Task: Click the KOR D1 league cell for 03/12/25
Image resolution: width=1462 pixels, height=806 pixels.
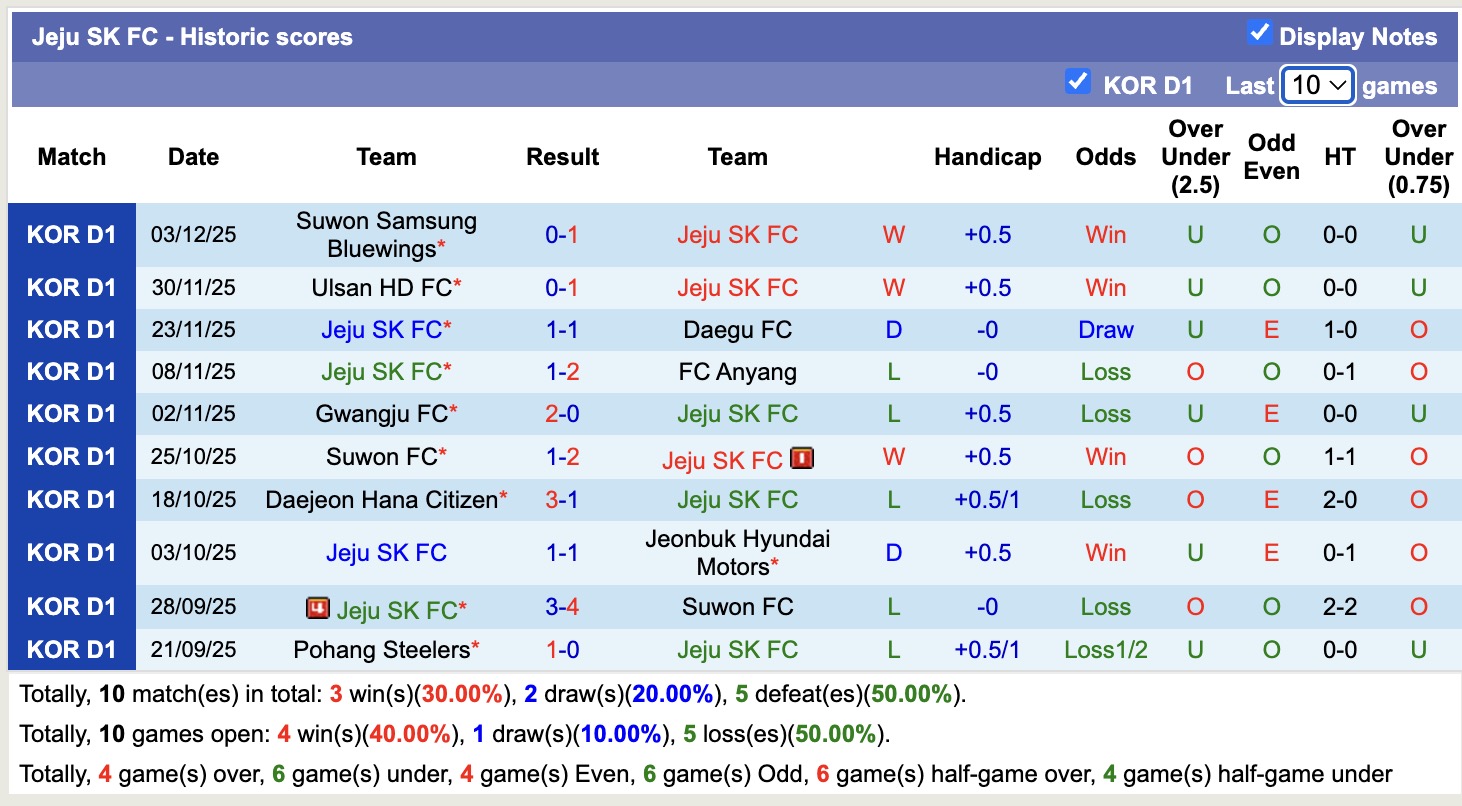Action: [x=72, y=235]
